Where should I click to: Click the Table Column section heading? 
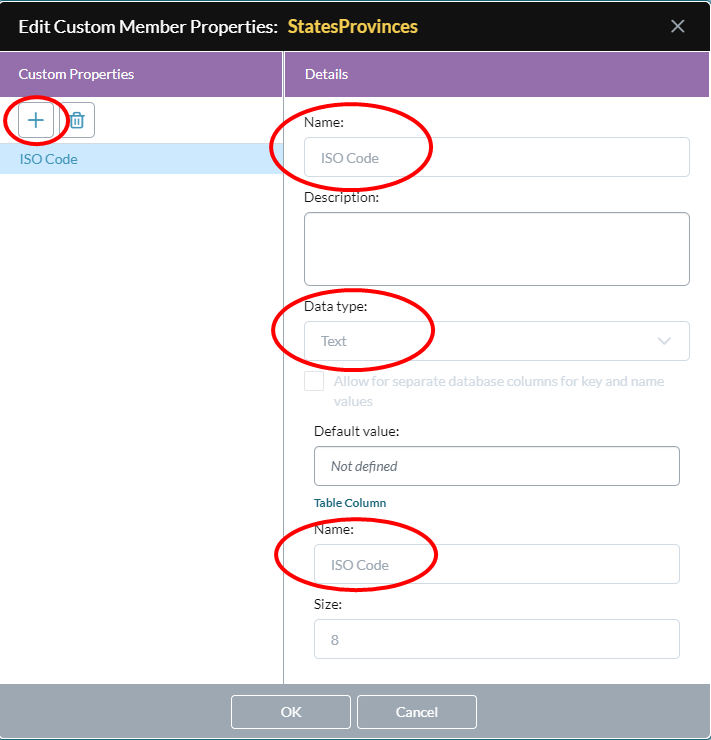(350, 503)
